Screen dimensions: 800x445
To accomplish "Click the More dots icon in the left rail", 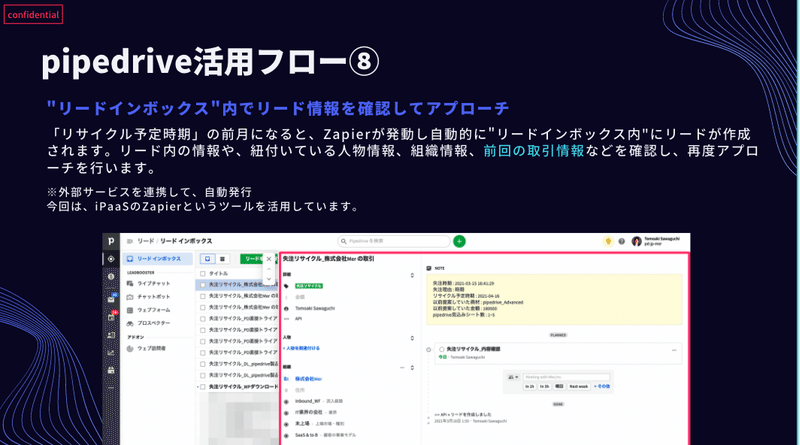I will coord(111,388).
